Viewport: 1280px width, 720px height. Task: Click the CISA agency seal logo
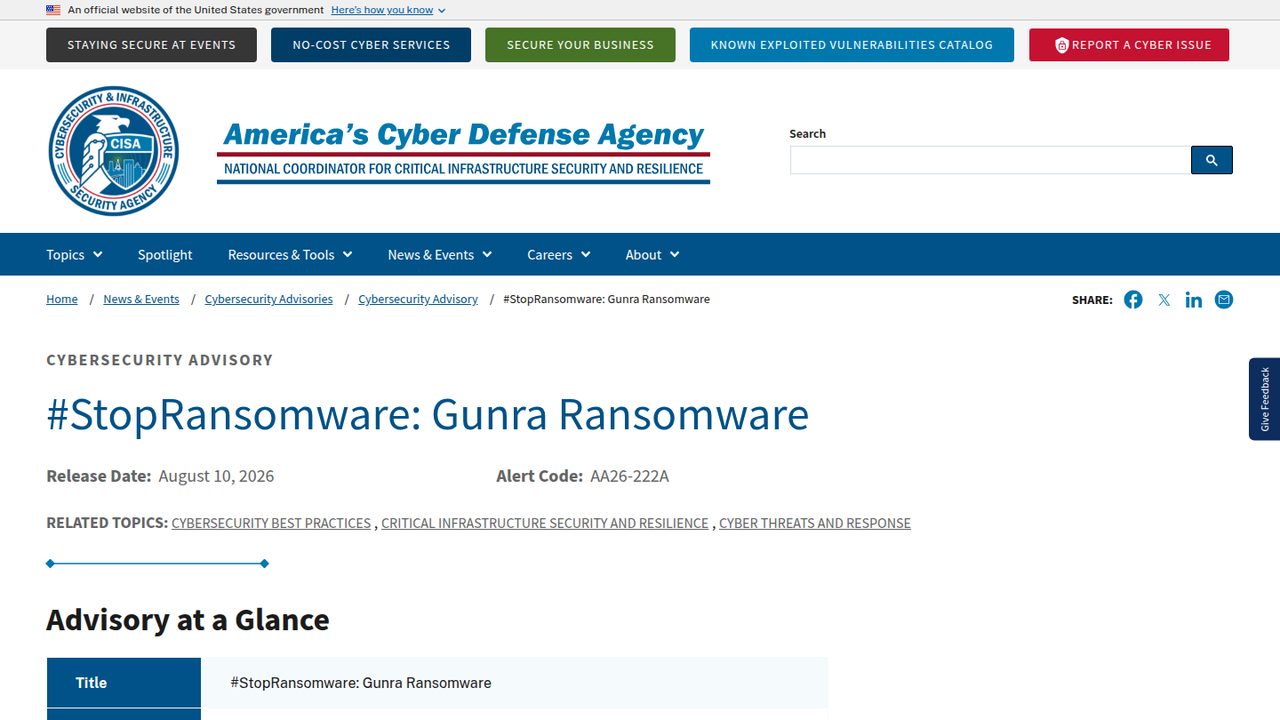point(114,151)
